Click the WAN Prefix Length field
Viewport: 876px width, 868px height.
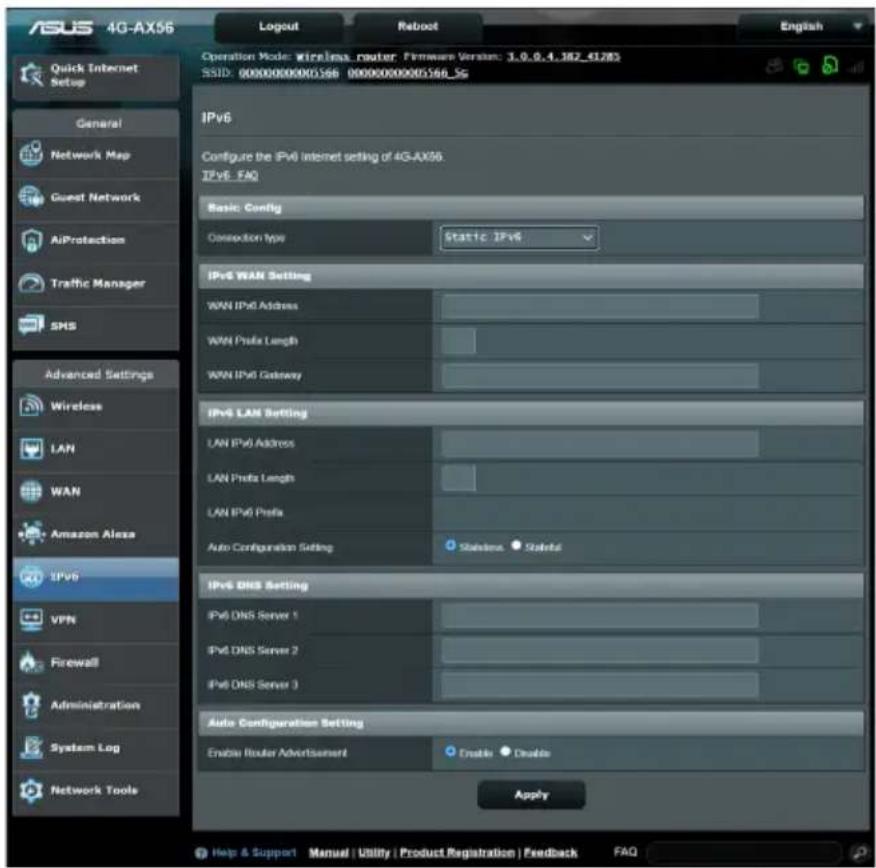(x=459, y=341)
